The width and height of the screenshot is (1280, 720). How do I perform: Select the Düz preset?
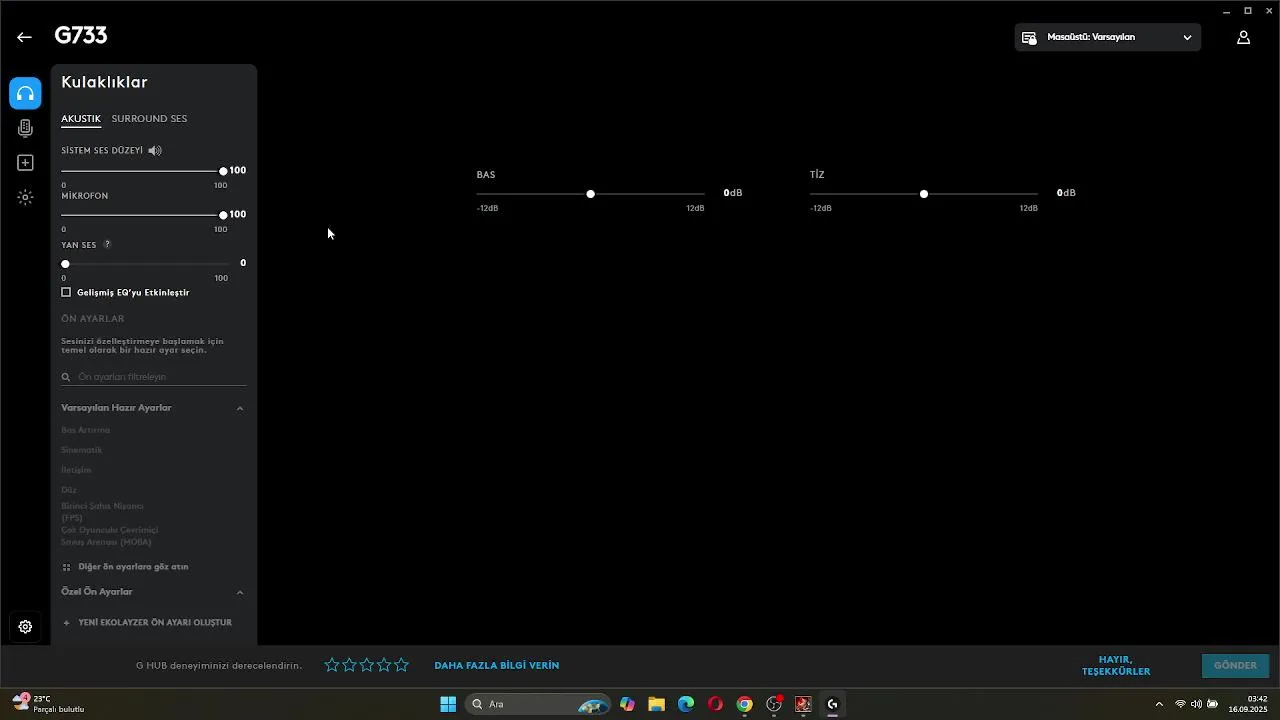(69, 490)
